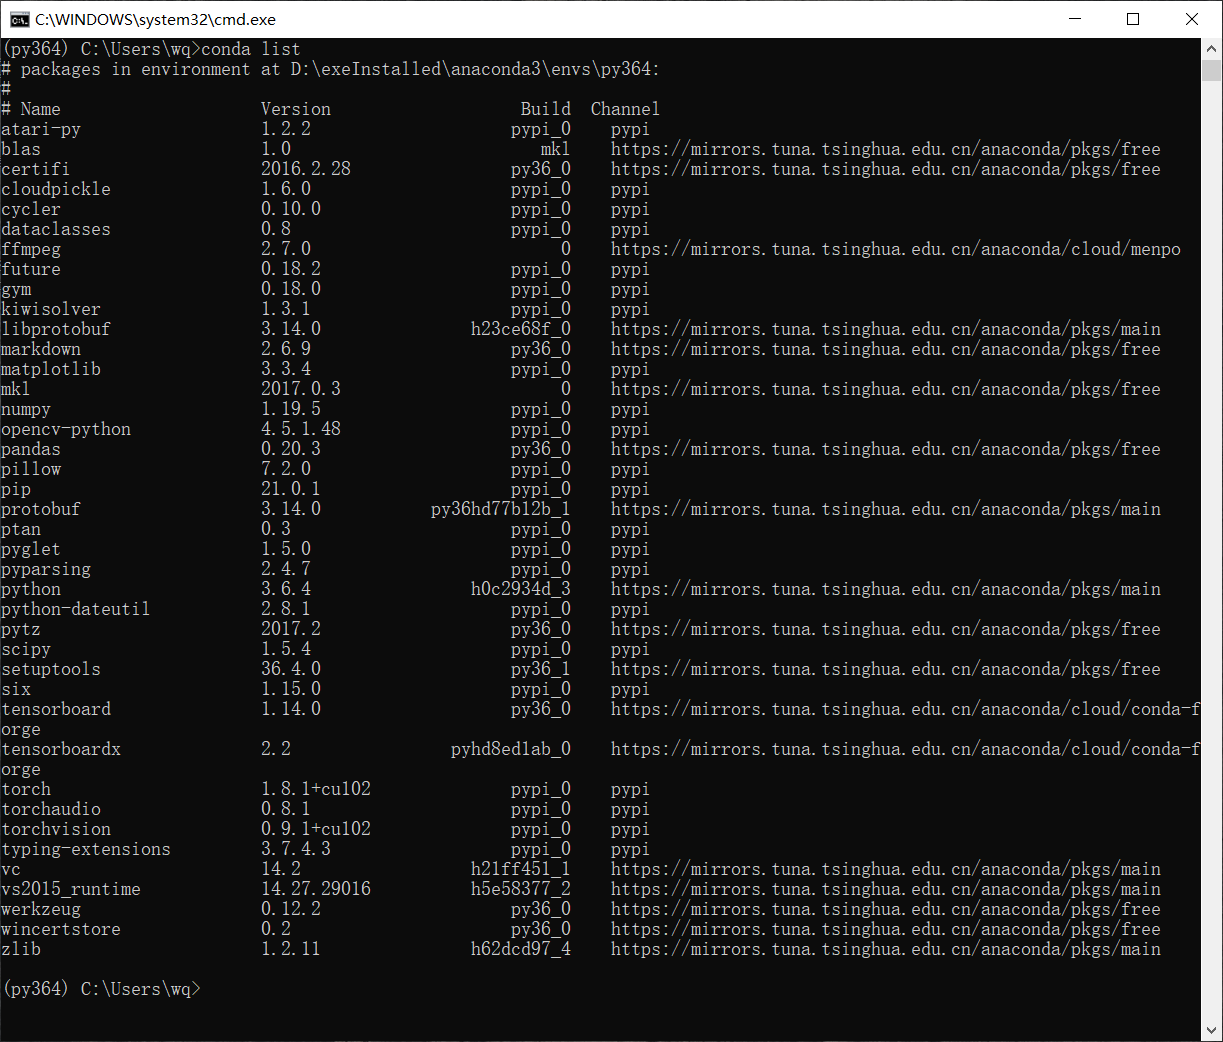This screenshot has height=1042, width=1223.
Task: Click the 'markdown' package name
Action: pos(41,349)
